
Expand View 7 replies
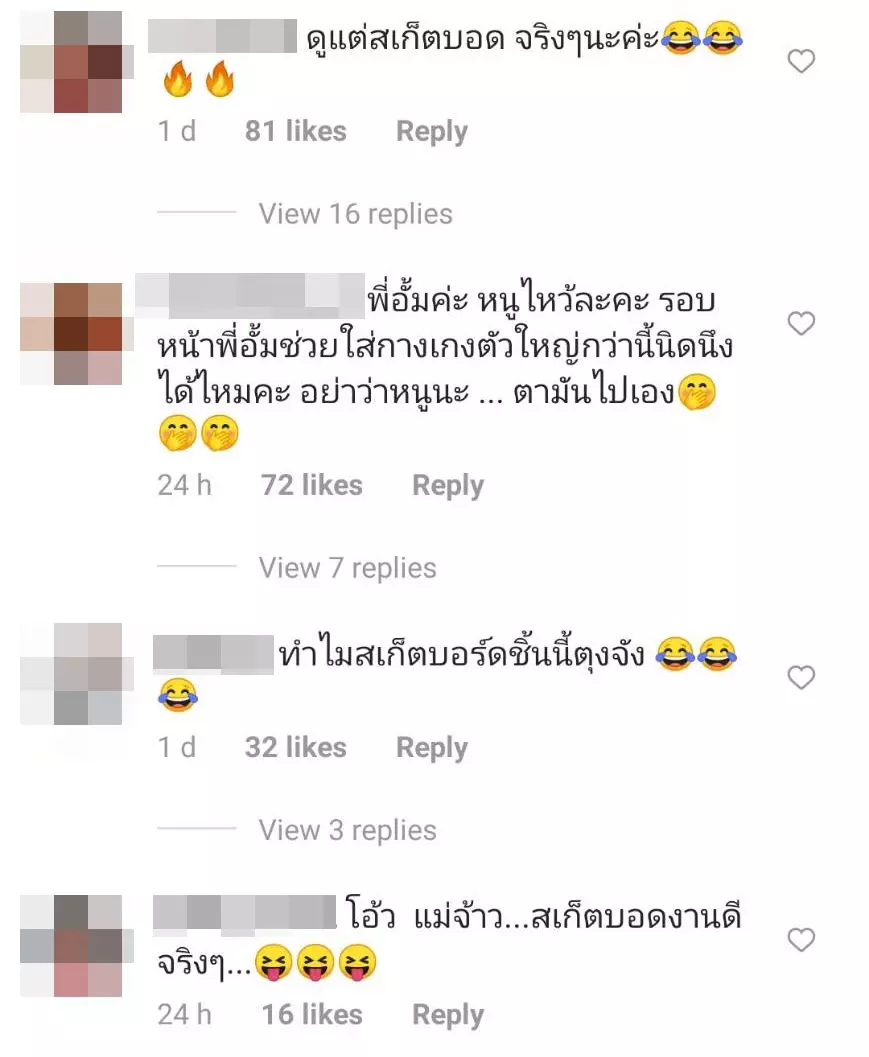(x=347, y=568)
